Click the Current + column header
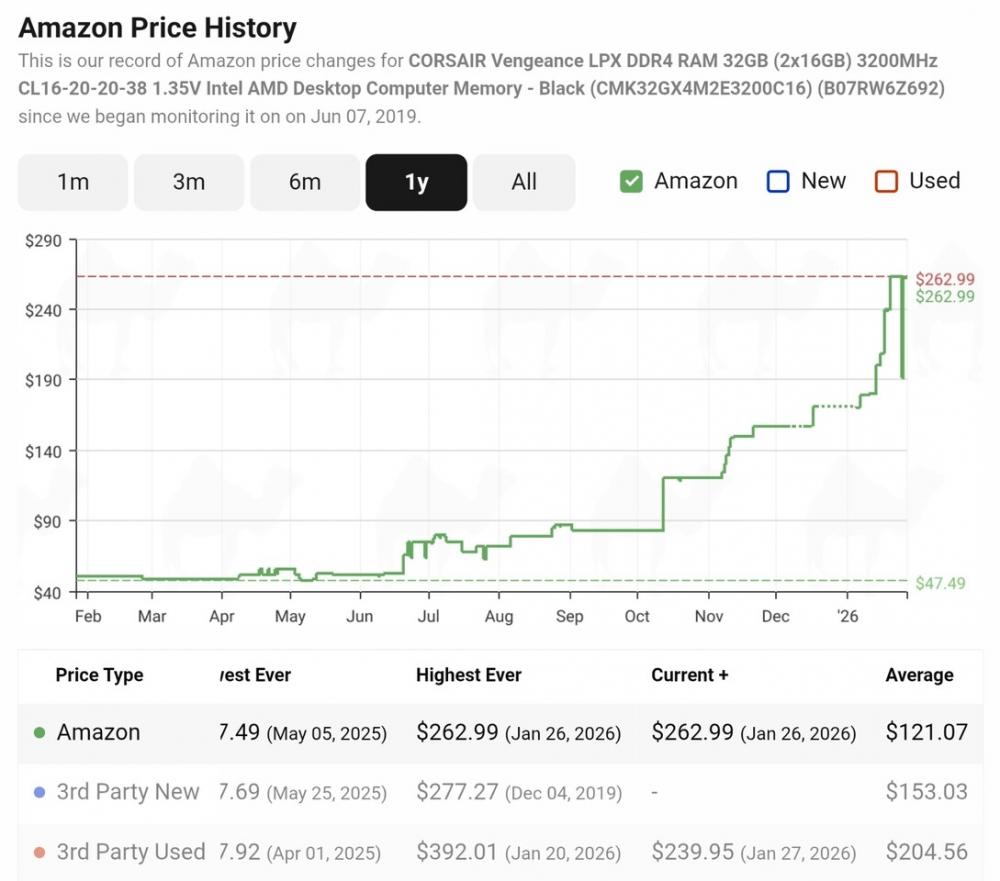Screen dimensions: 1000x881 click(x=690, y=675)
